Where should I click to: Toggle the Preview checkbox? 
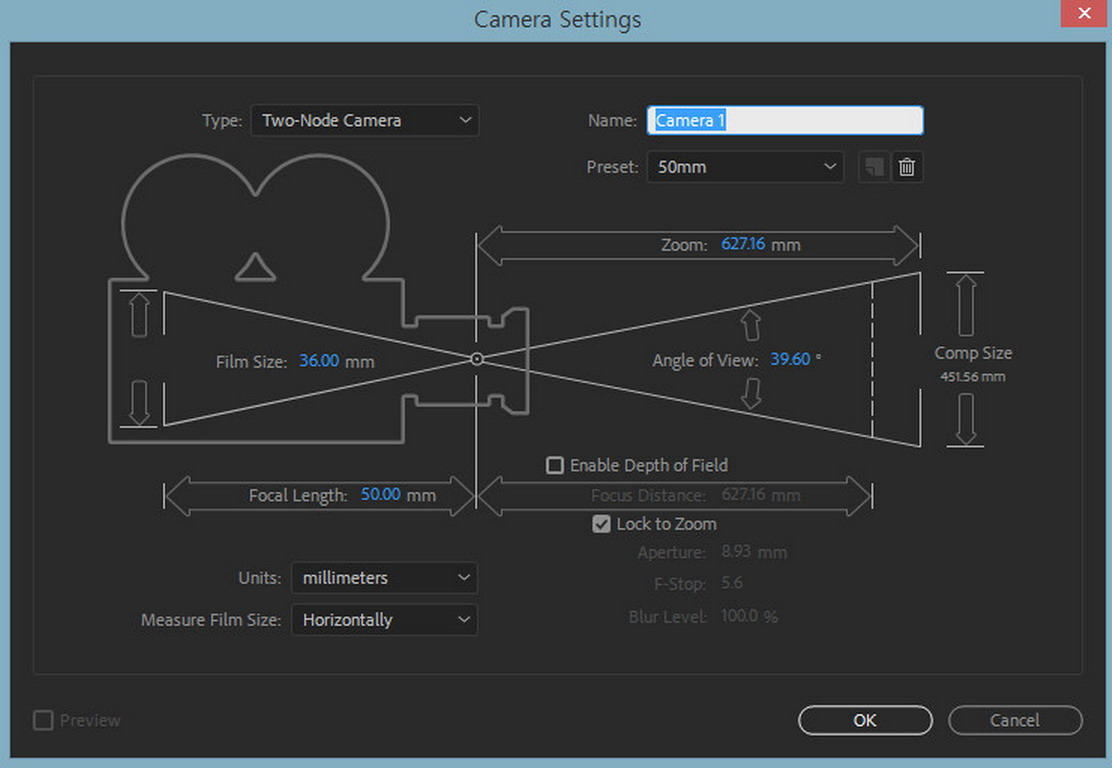coord(44,720)
